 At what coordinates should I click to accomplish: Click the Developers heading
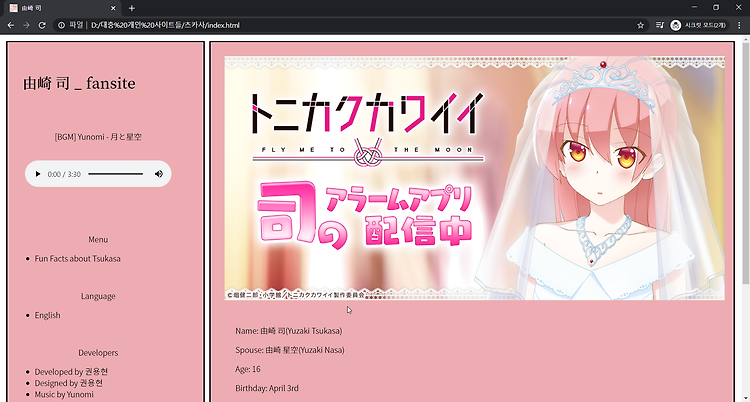click(x=98, y=352)
